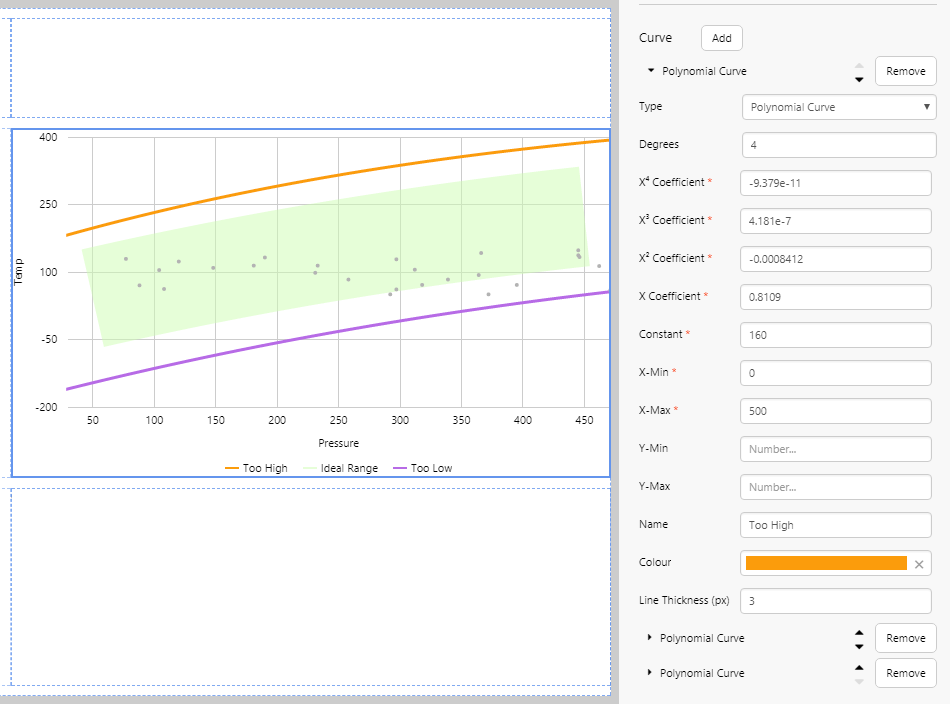
Task: Move third Polynomial Curve up with arrow
Action: (x=859, y=667)
